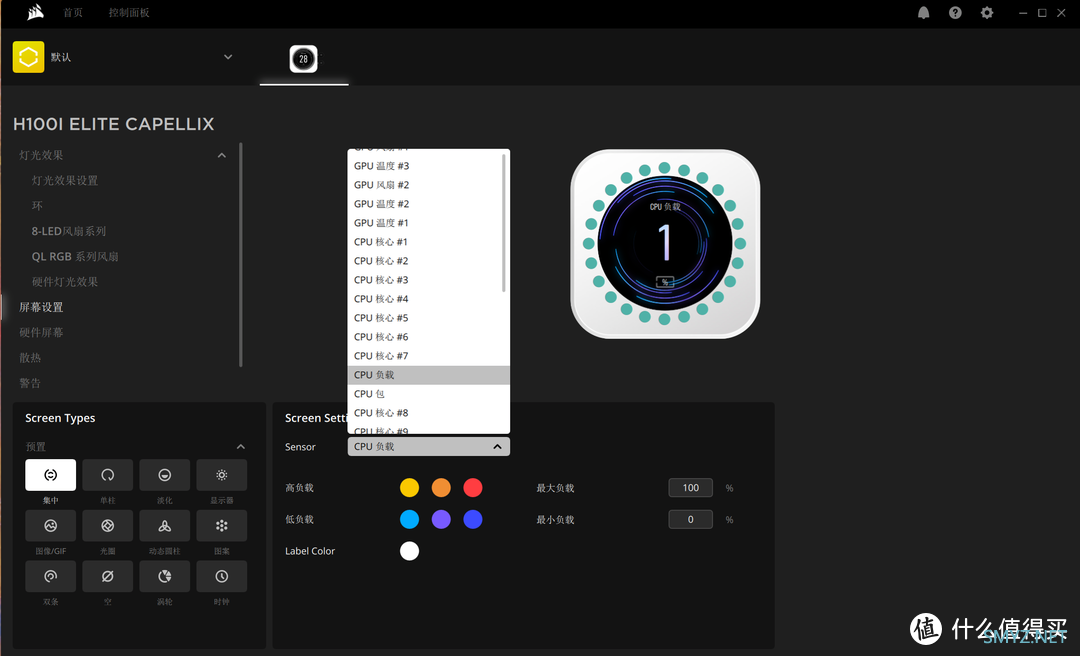Image resolution: width=1080 pixels, height=656 pixels.
Task: Open the 警告 alerts section
Action: (x=30, y=383)
